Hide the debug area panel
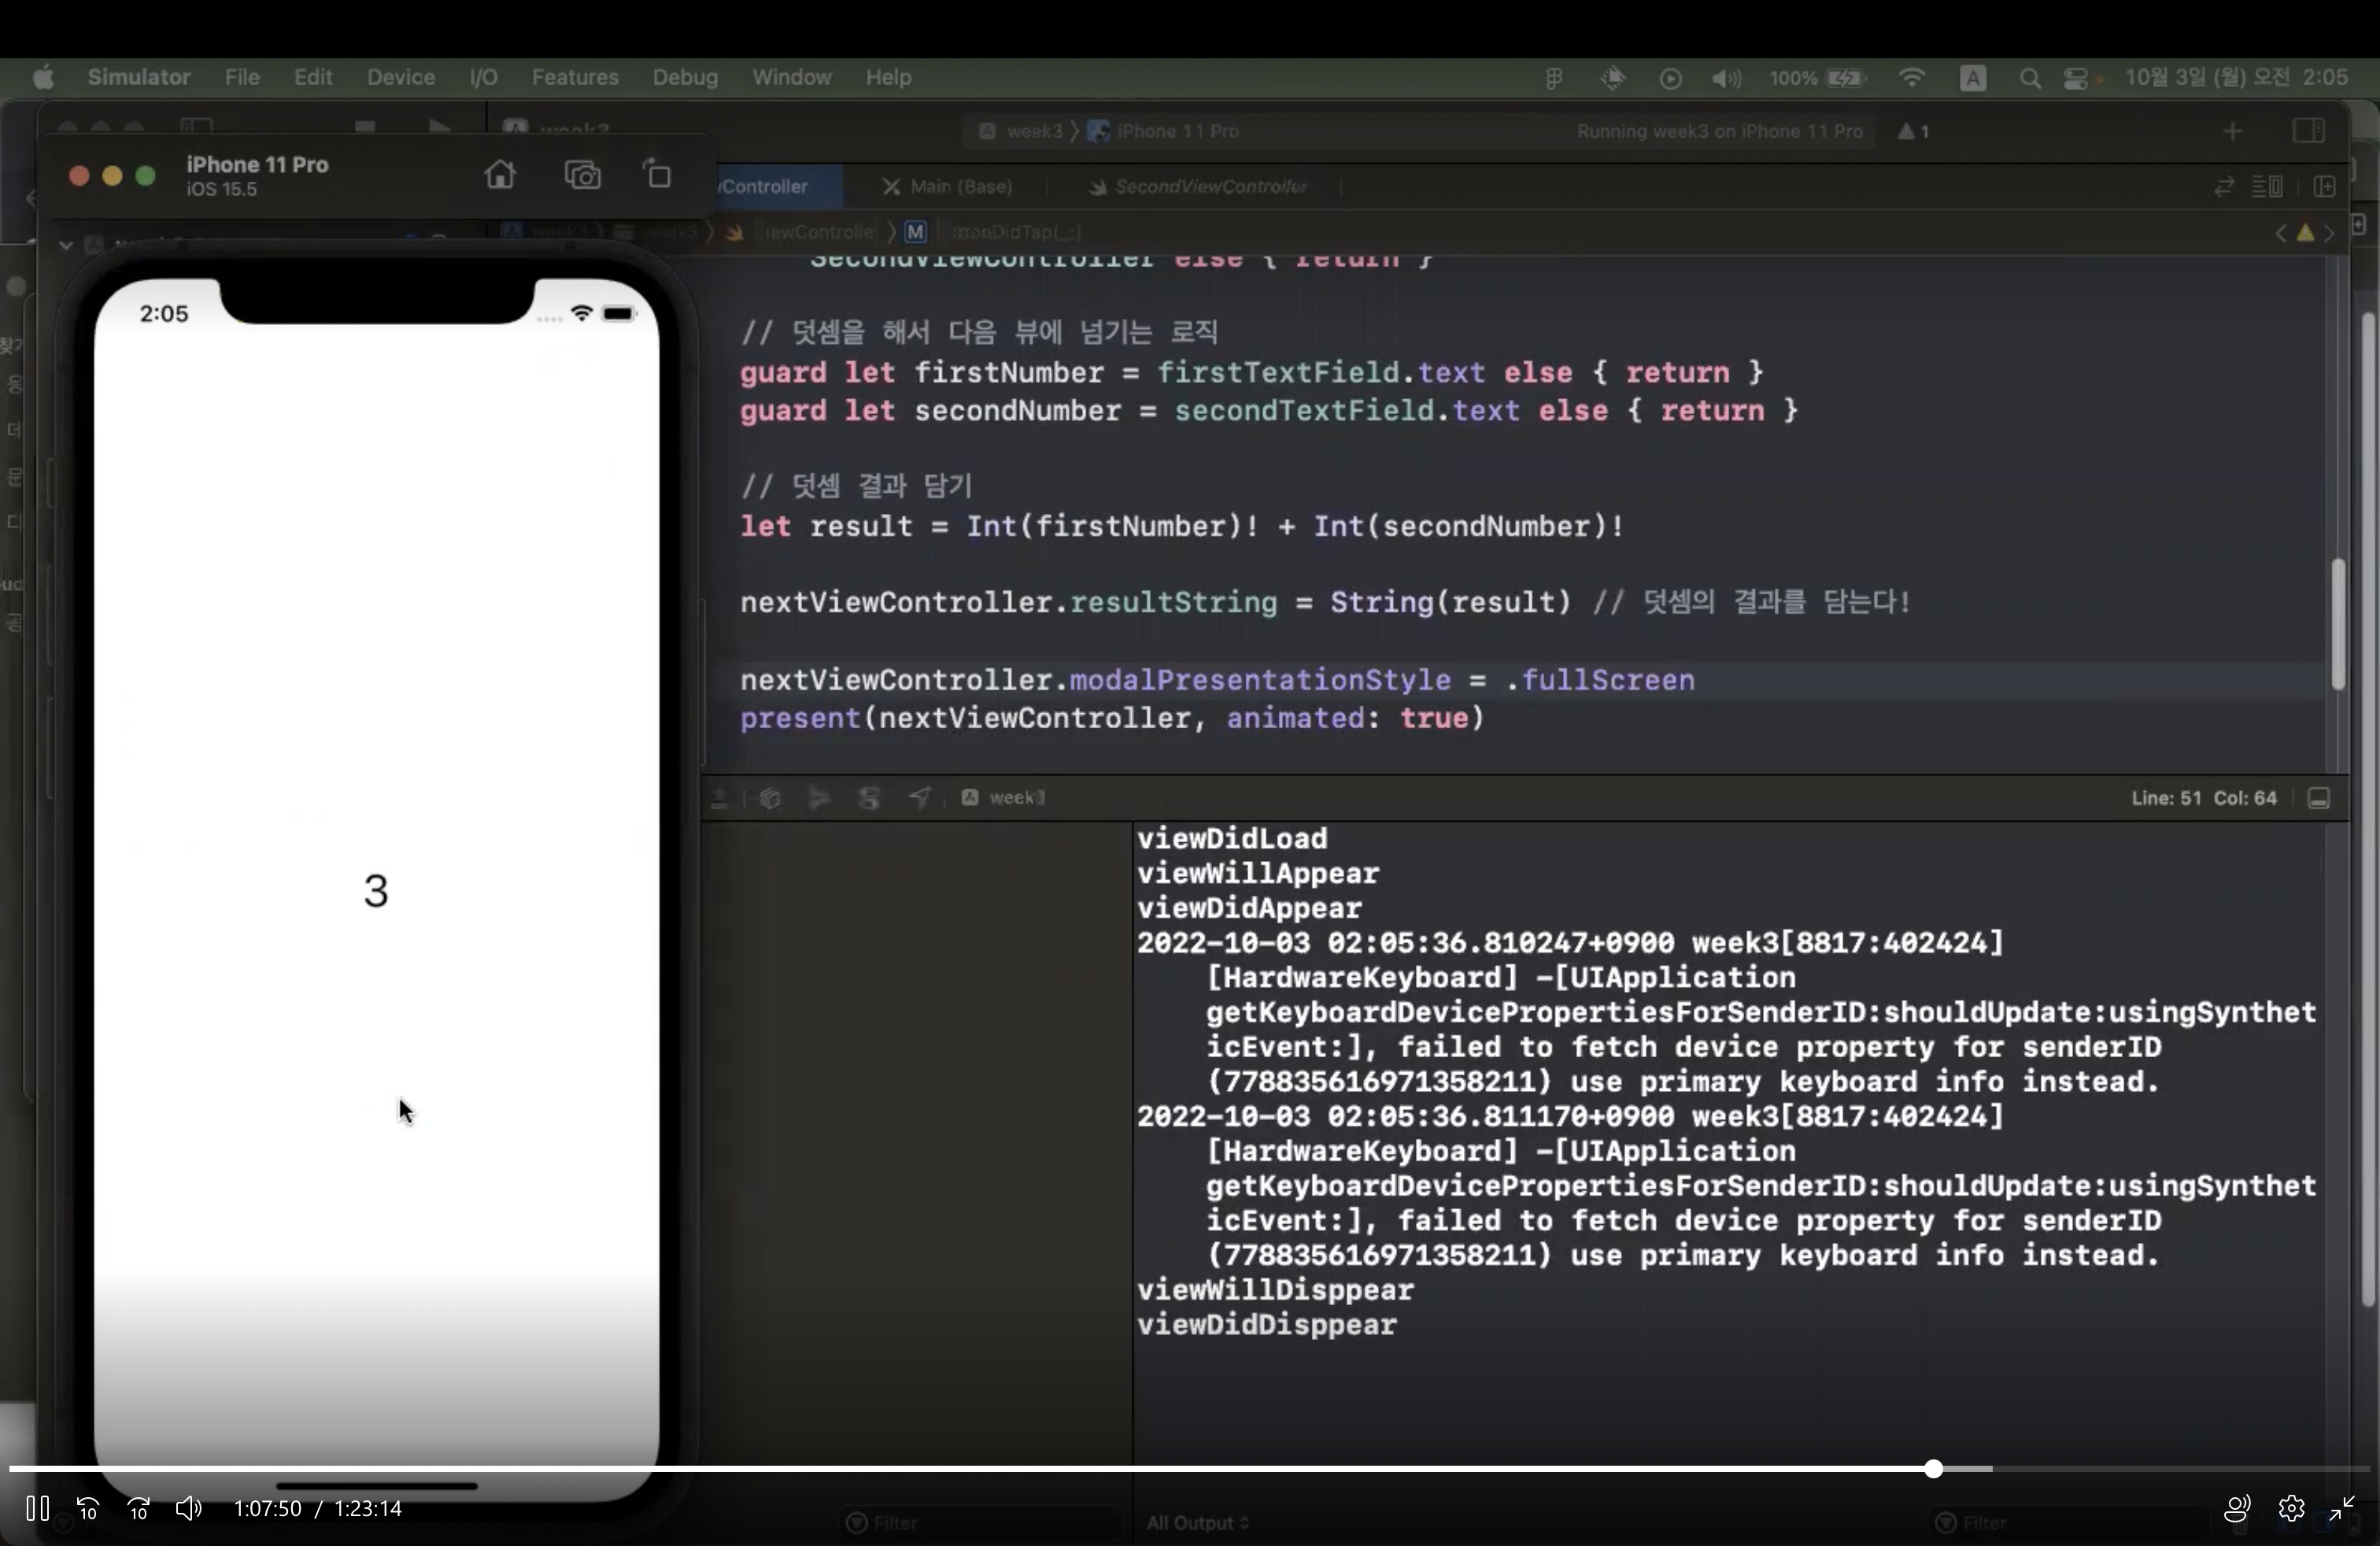 tap(2318, 798)
